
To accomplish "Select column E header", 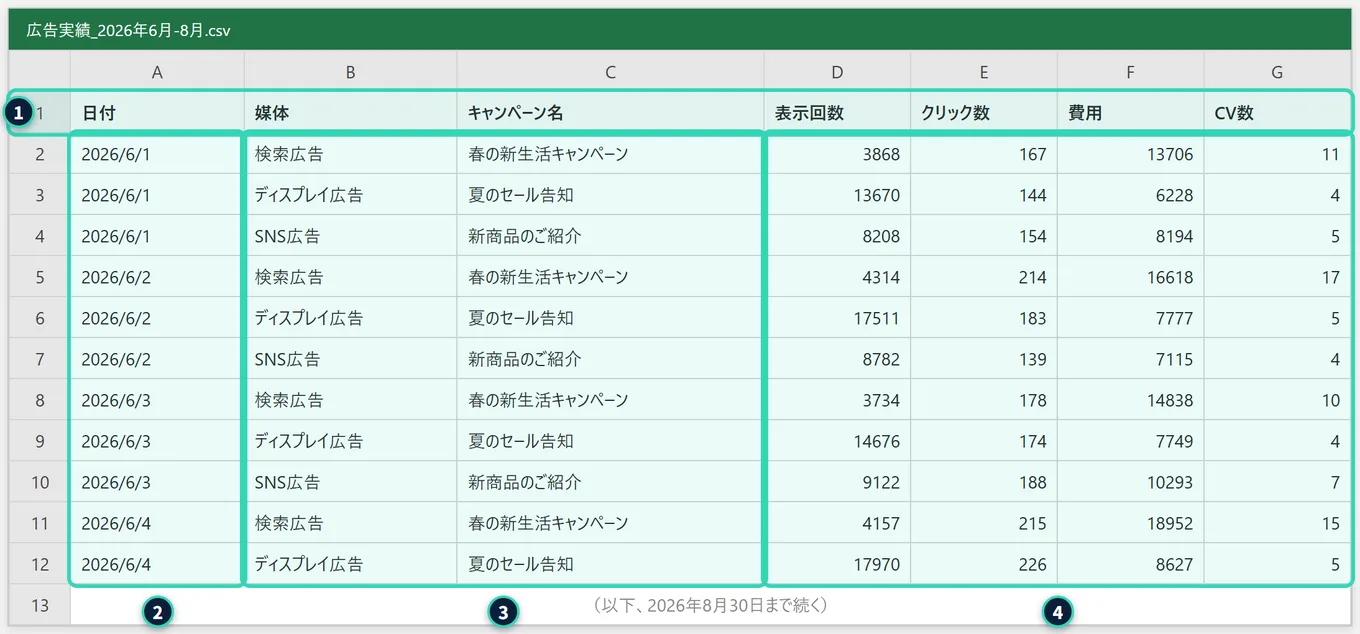I will click(984, 72).
